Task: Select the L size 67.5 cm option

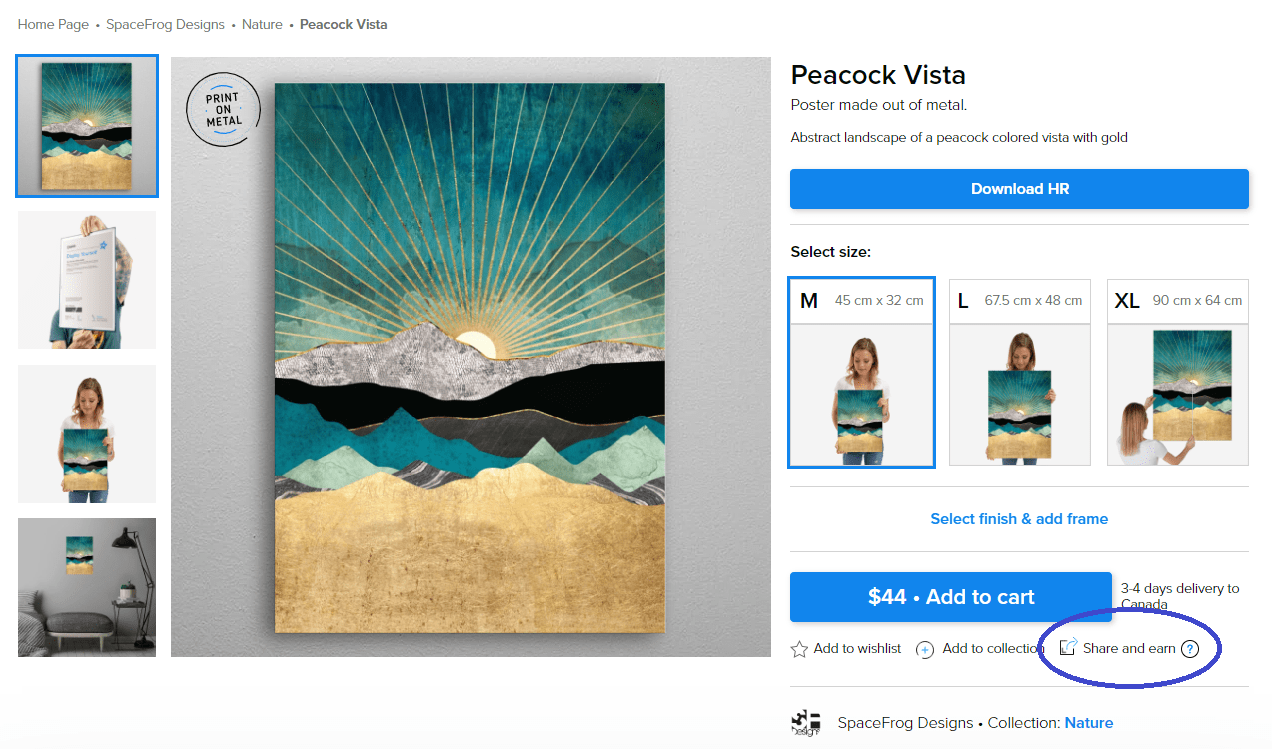Action: (1019, 372)
